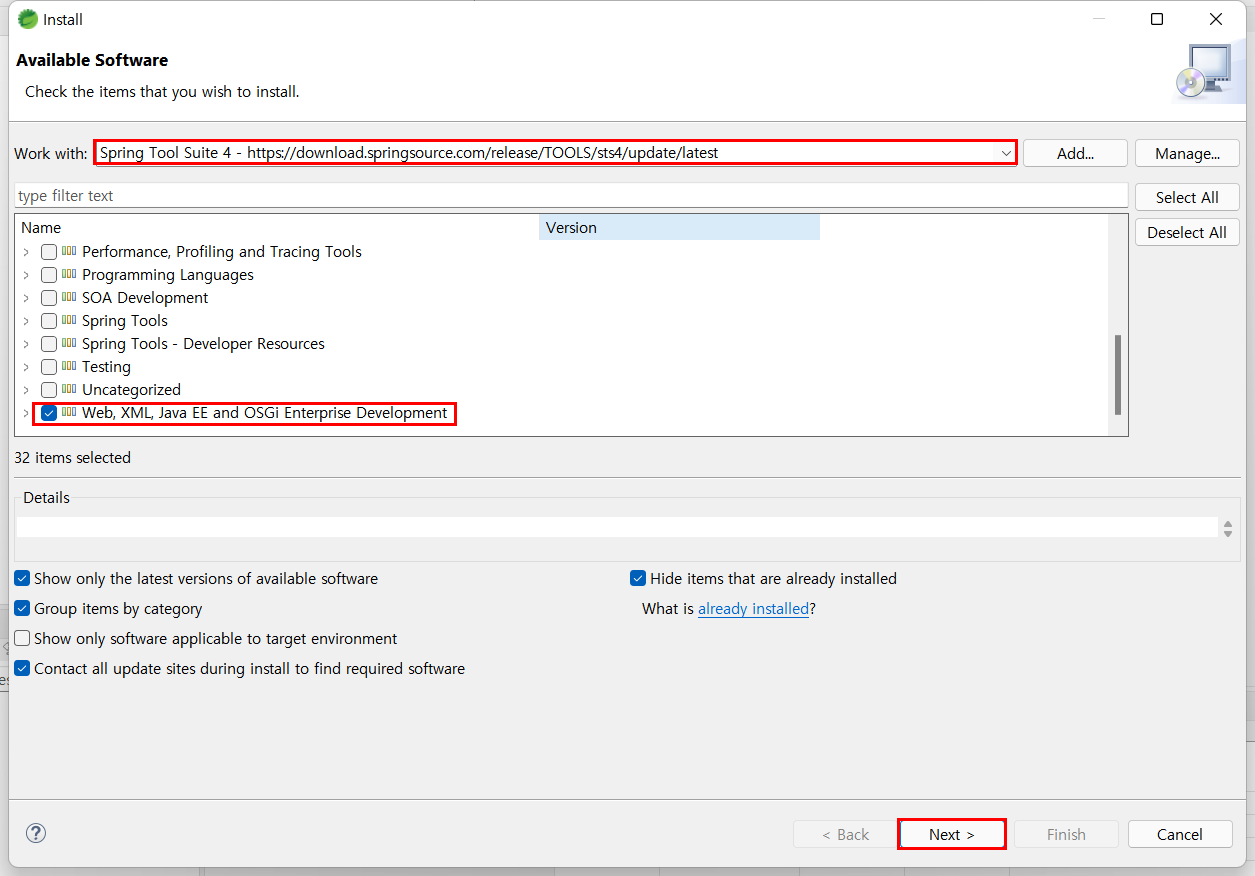The width and height of the screenshot is (1255, 876).
Task: Maximize the Install window
Action: [1157, 19]
